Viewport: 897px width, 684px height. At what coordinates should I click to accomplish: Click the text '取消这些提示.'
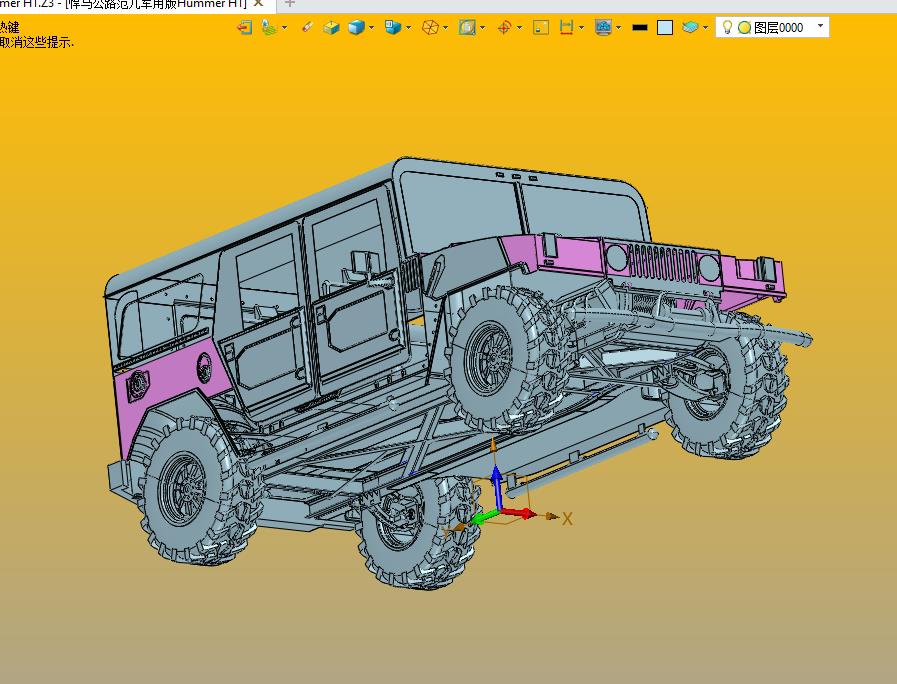[37, 43]
